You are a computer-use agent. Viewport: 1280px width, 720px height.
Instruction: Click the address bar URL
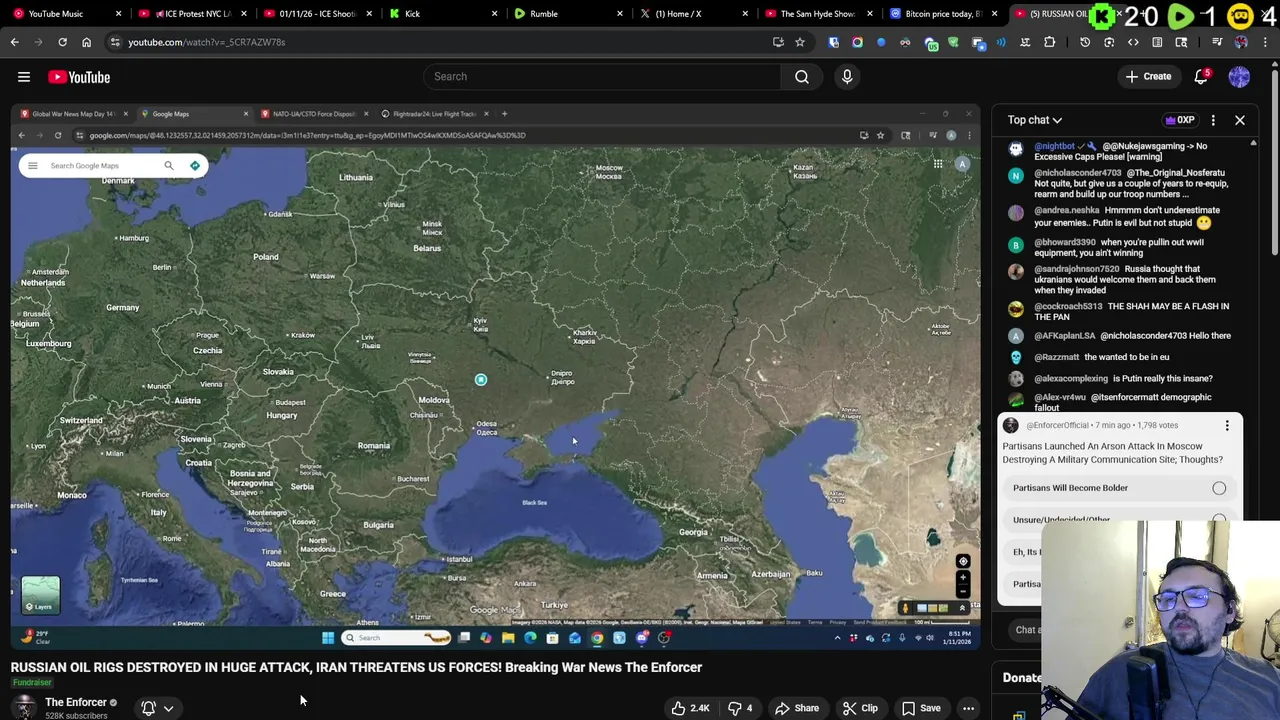coord(206,42)
